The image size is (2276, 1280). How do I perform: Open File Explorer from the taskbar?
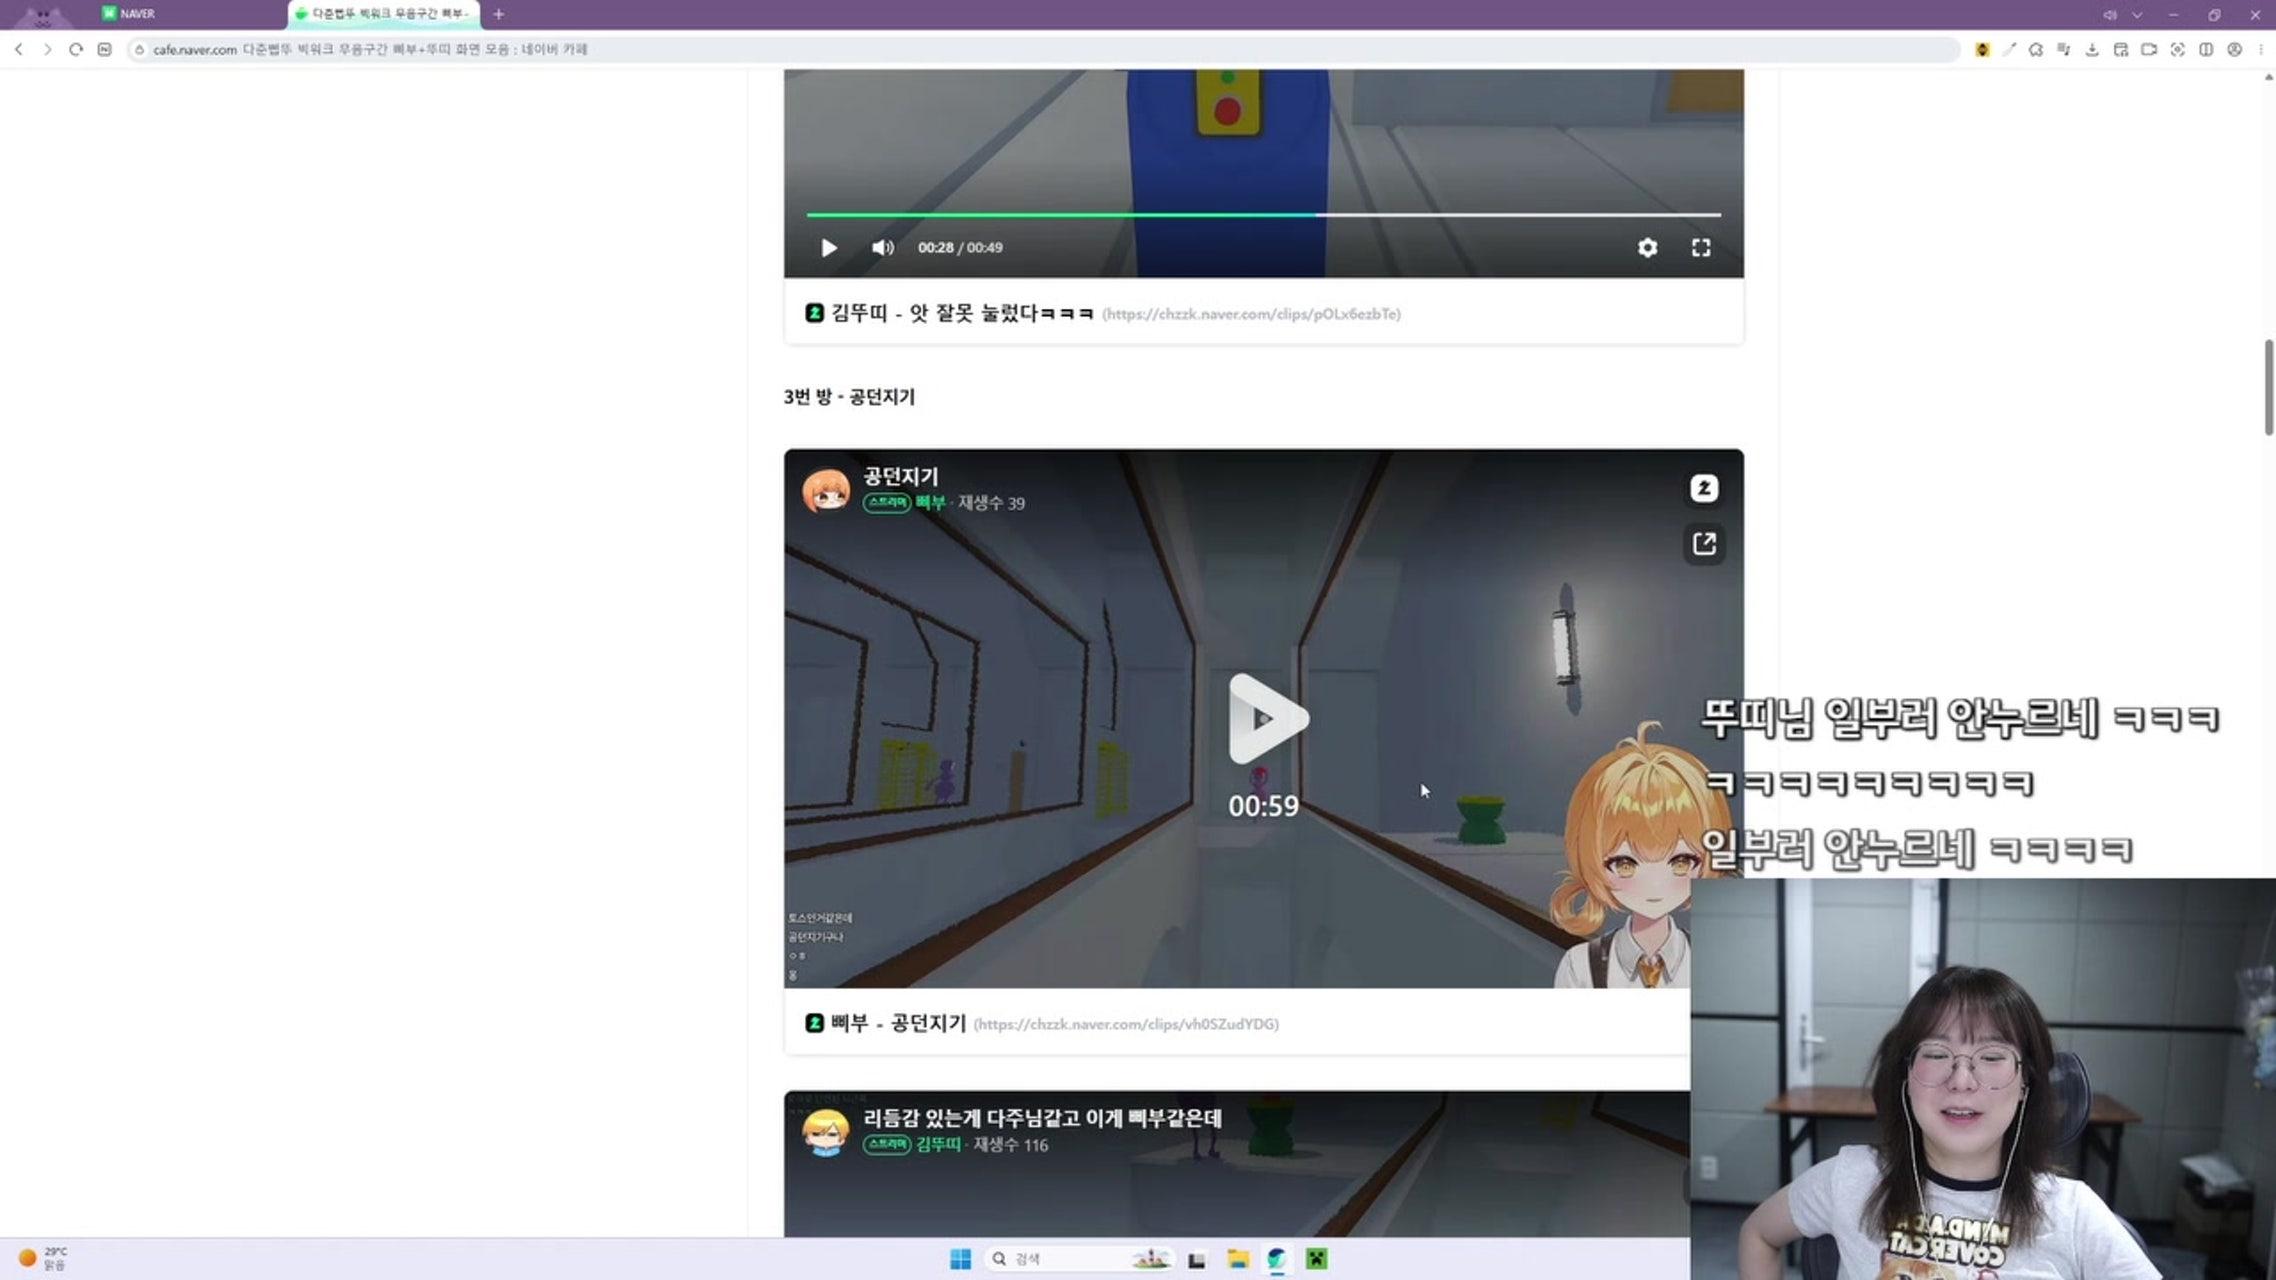(1238, 1259)
